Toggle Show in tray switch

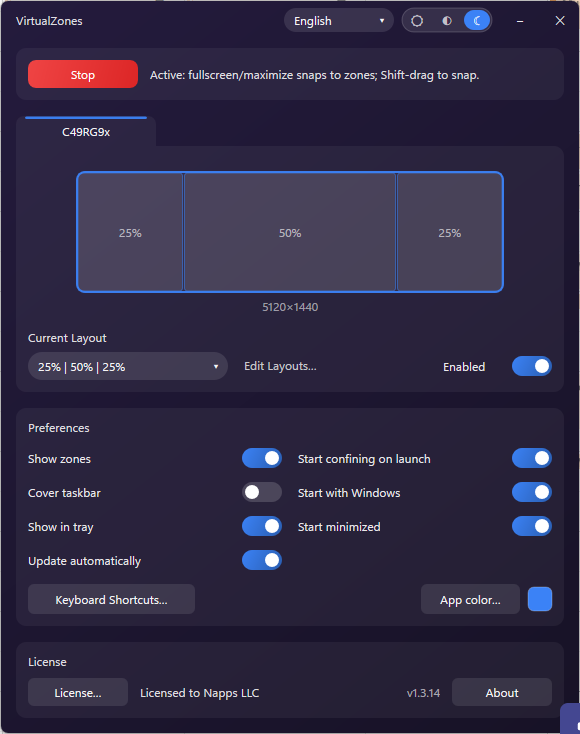(262, 526)
